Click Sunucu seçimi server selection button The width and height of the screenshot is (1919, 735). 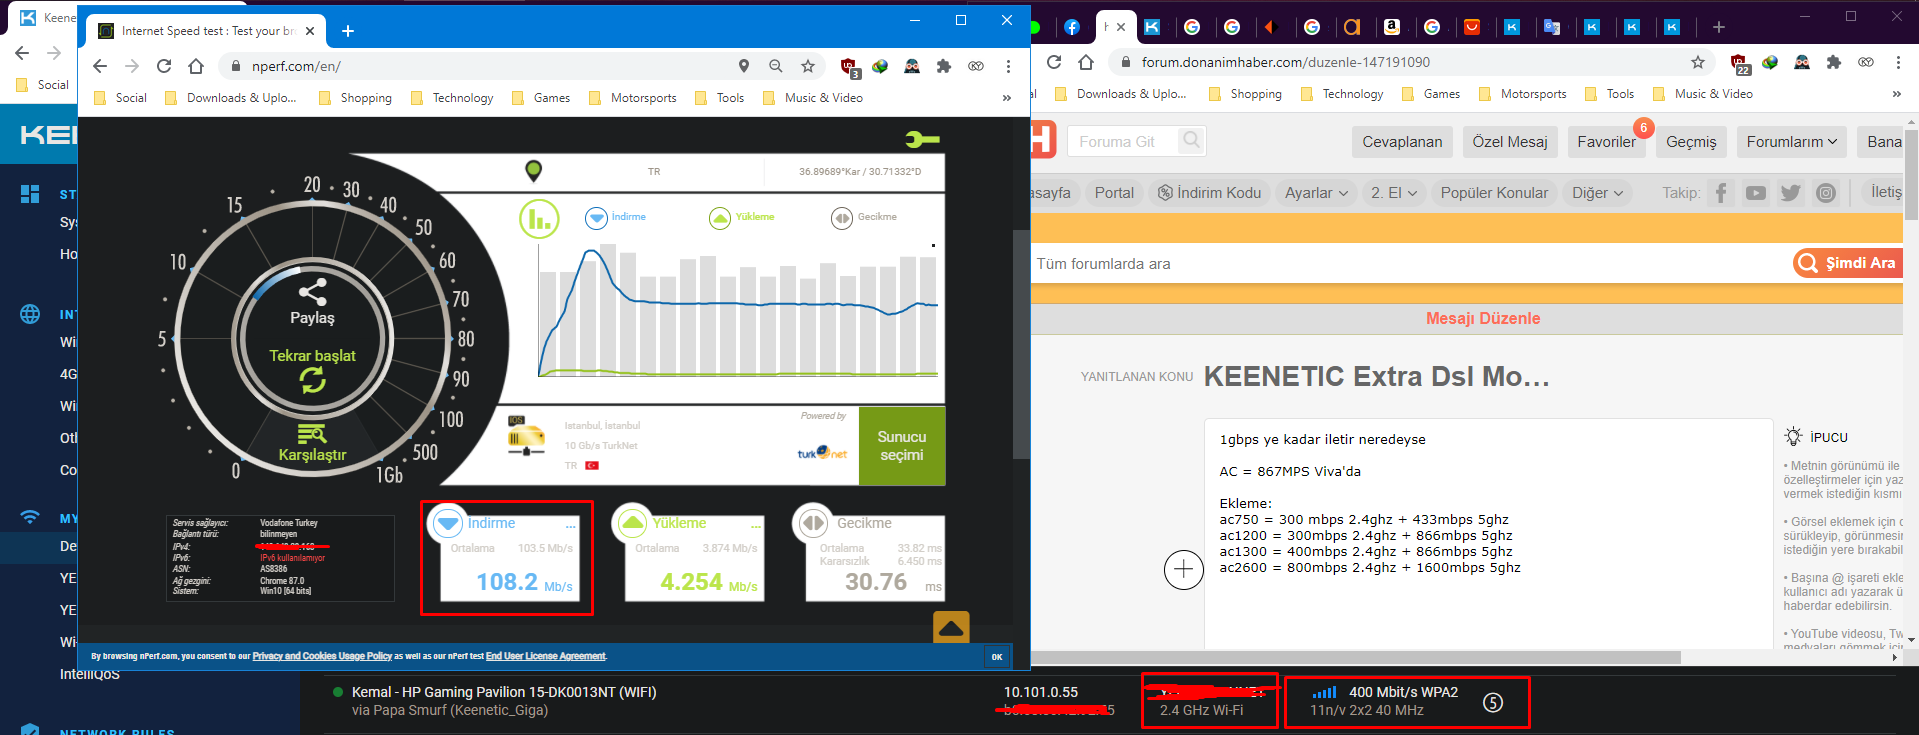click(x=902, y=446)
